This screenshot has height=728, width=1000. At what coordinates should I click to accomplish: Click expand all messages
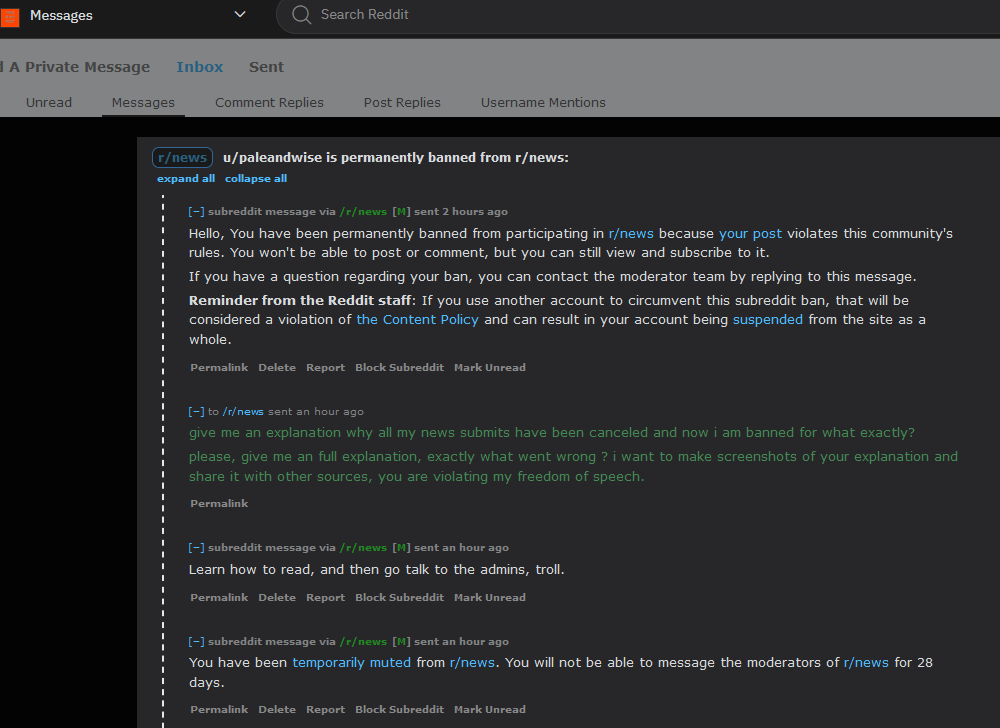[186, 178]
